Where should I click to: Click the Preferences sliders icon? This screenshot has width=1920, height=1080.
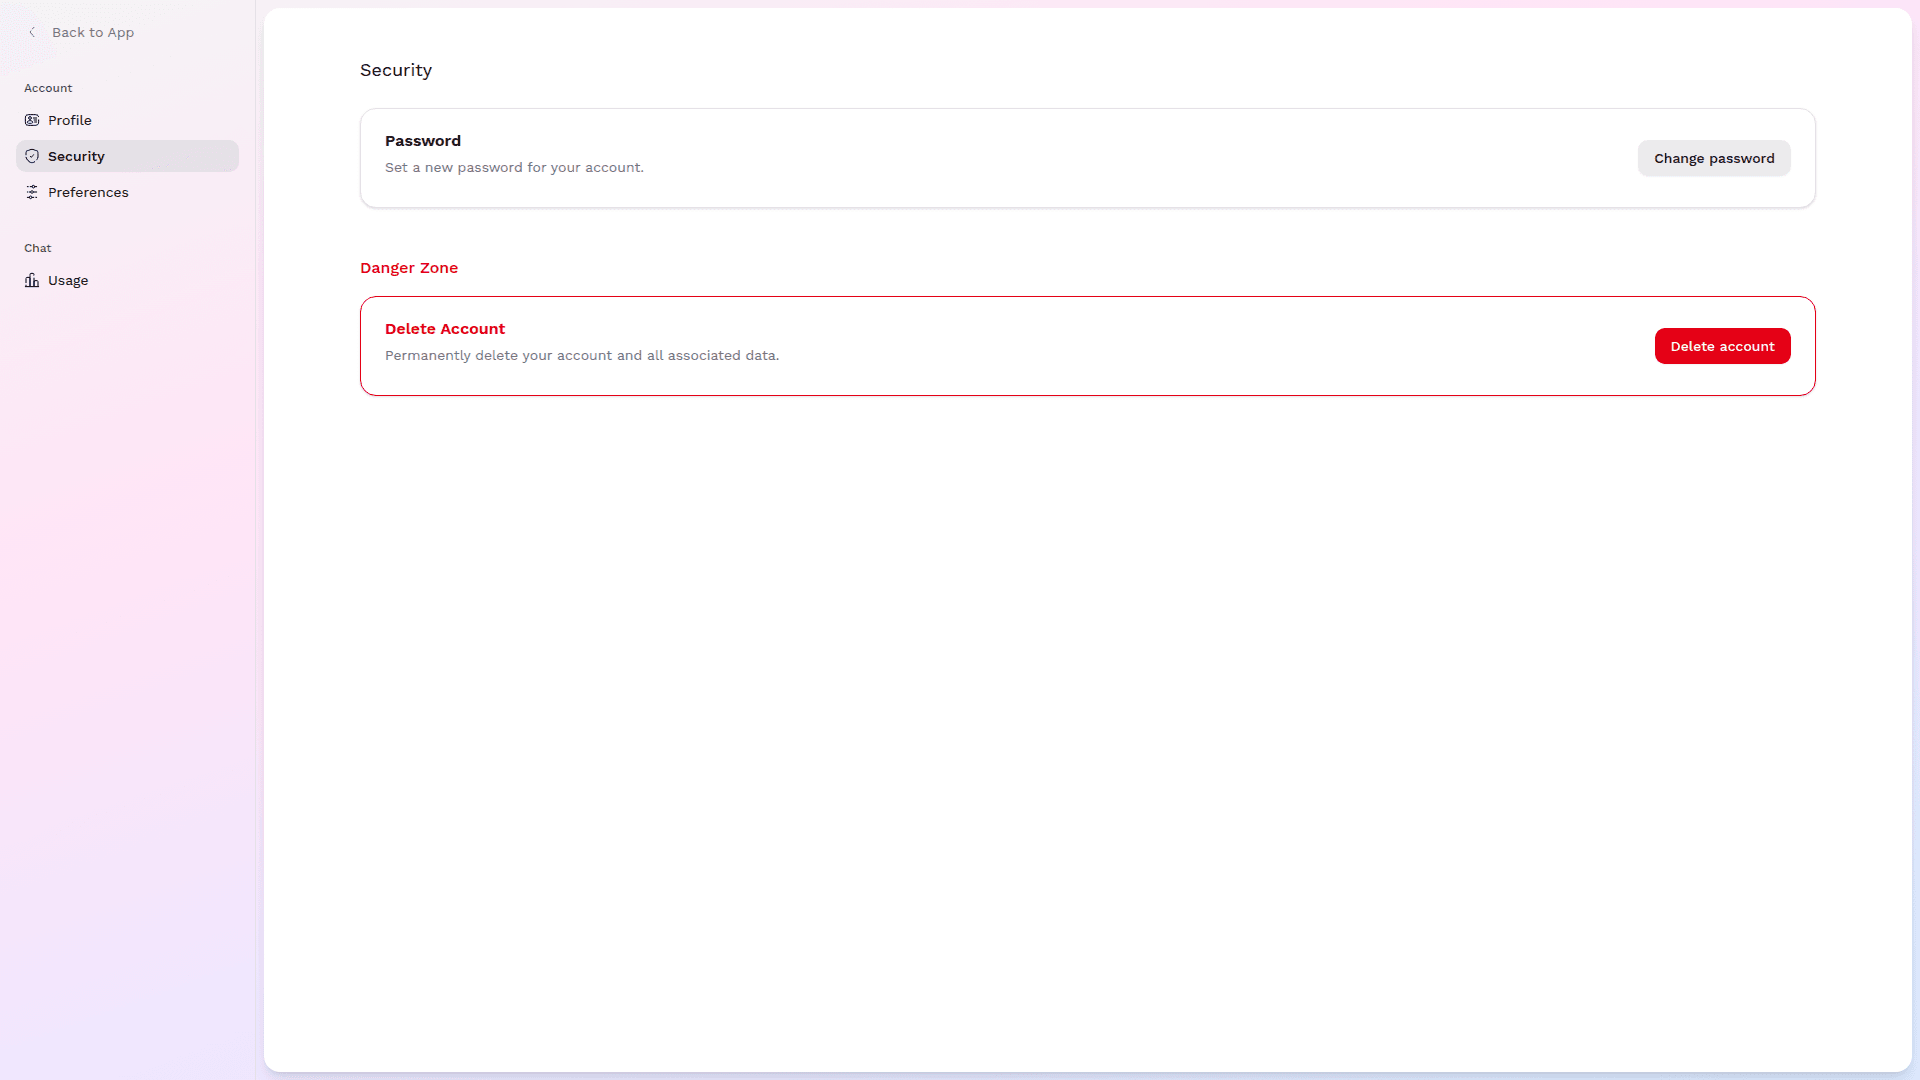[32, 192]
